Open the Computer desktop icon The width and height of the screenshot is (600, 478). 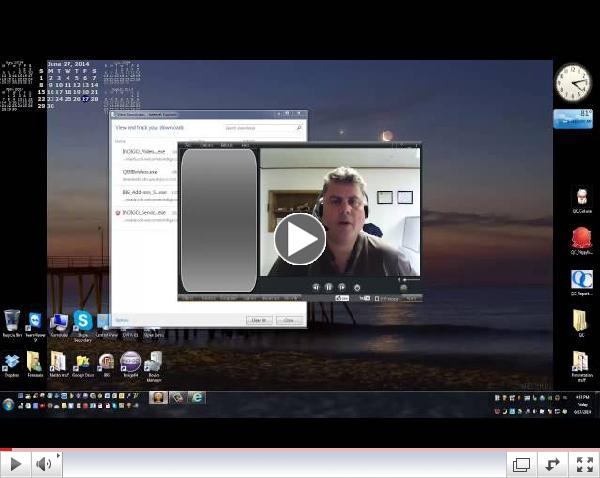tap(59, 325)
